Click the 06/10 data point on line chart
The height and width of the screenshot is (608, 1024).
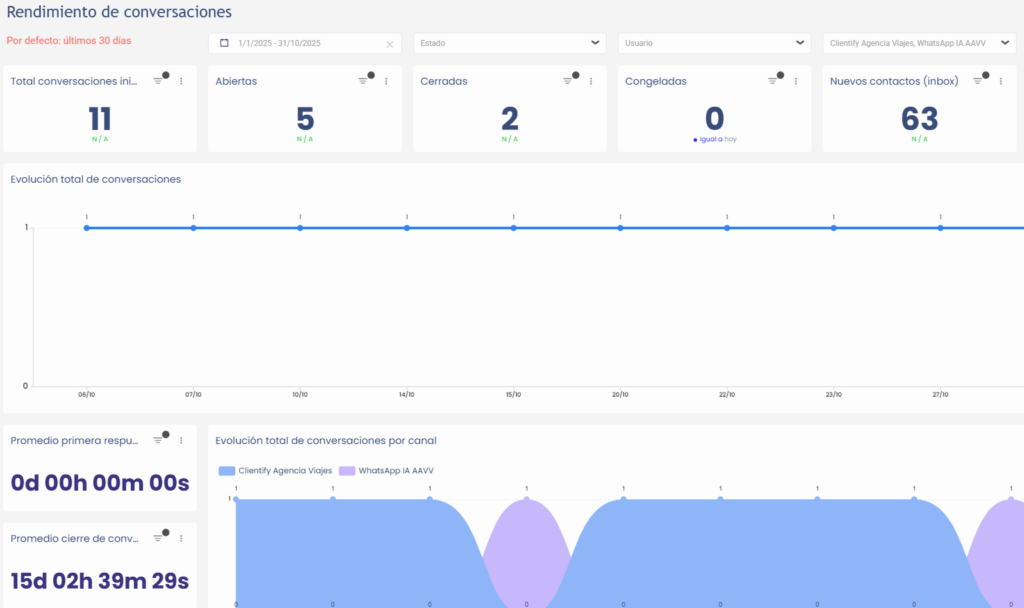(87, 228)
